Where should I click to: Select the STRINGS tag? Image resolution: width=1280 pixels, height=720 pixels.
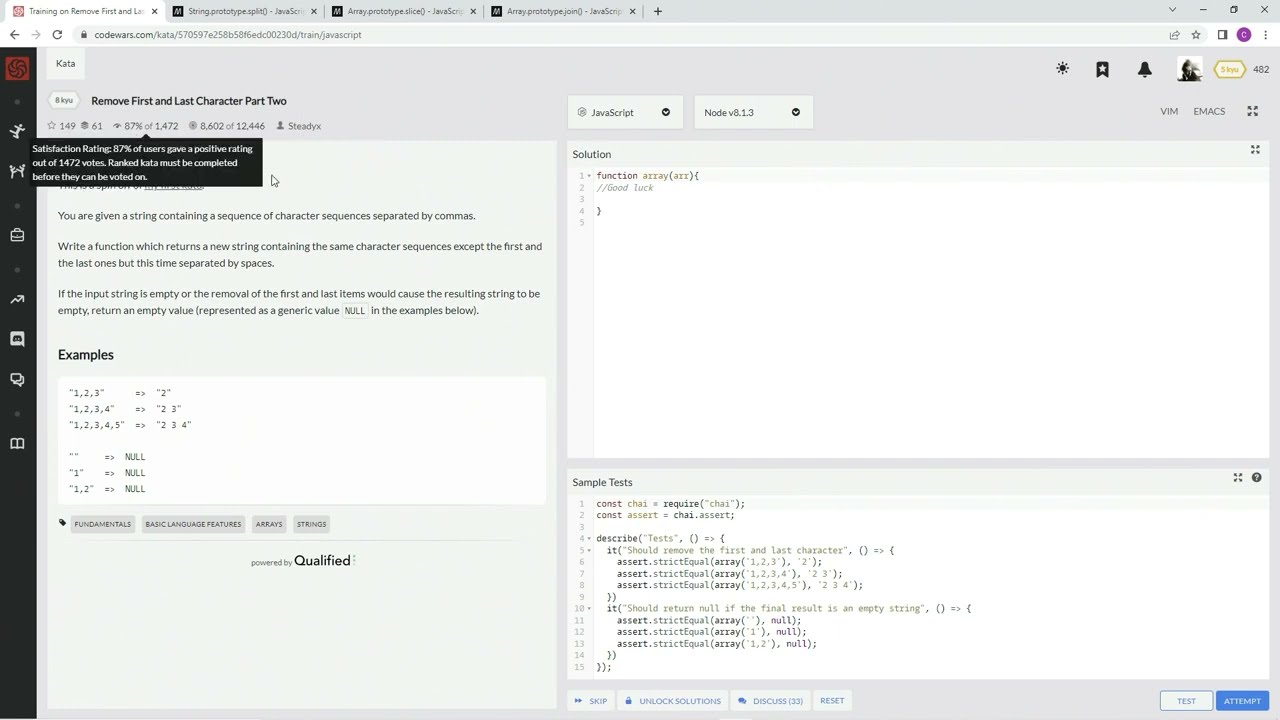point(311,524)
